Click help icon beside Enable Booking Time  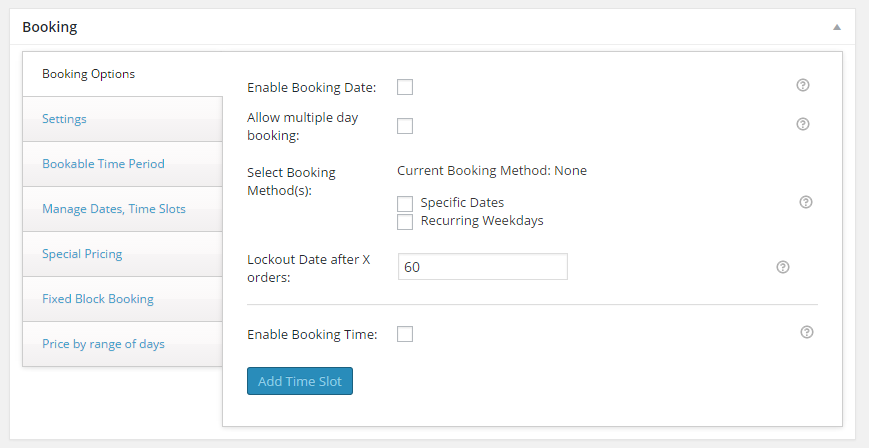(807, 332)
